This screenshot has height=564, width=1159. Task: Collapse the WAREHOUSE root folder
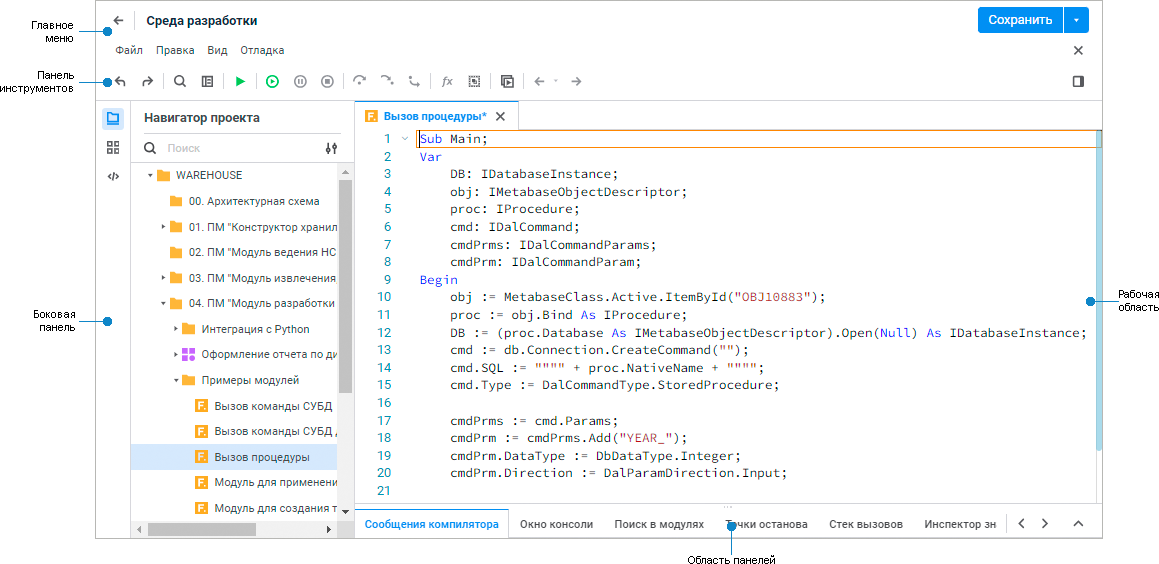pos(150,175)
